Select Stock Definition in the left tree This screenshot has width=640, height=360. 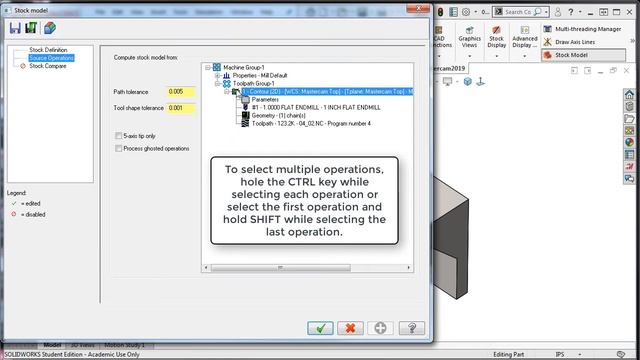point(48,50)
